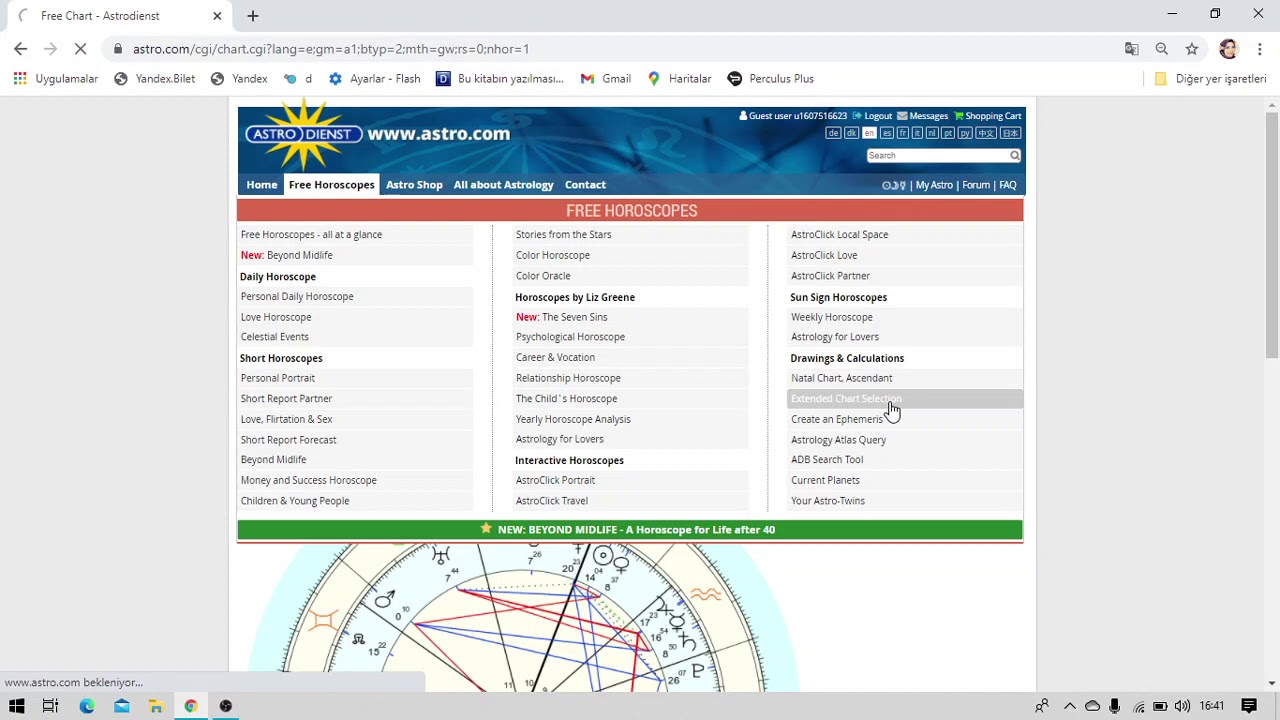This screenshot has width=1280, height=720.
Task: Open the Windows notification center
Action: coord(1249,706)
